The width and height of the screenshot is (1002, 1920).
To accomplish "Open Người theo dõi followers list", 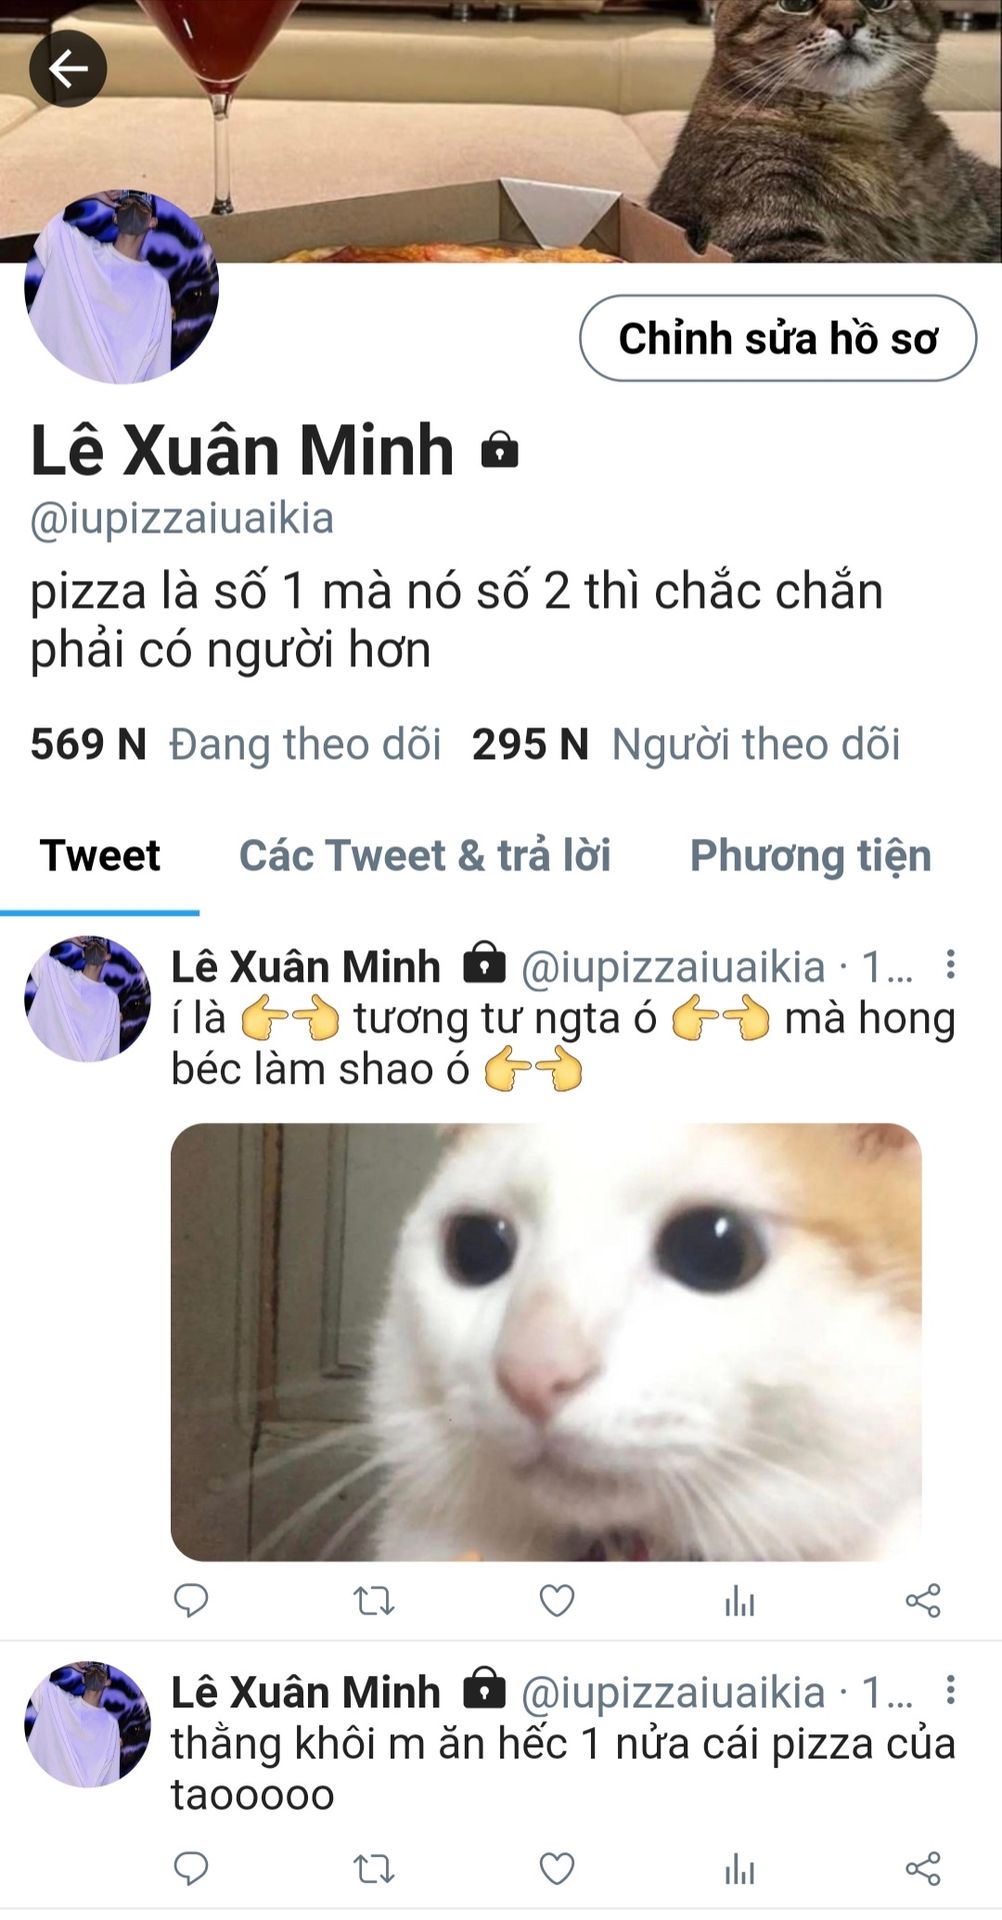I will pos(686,744).
